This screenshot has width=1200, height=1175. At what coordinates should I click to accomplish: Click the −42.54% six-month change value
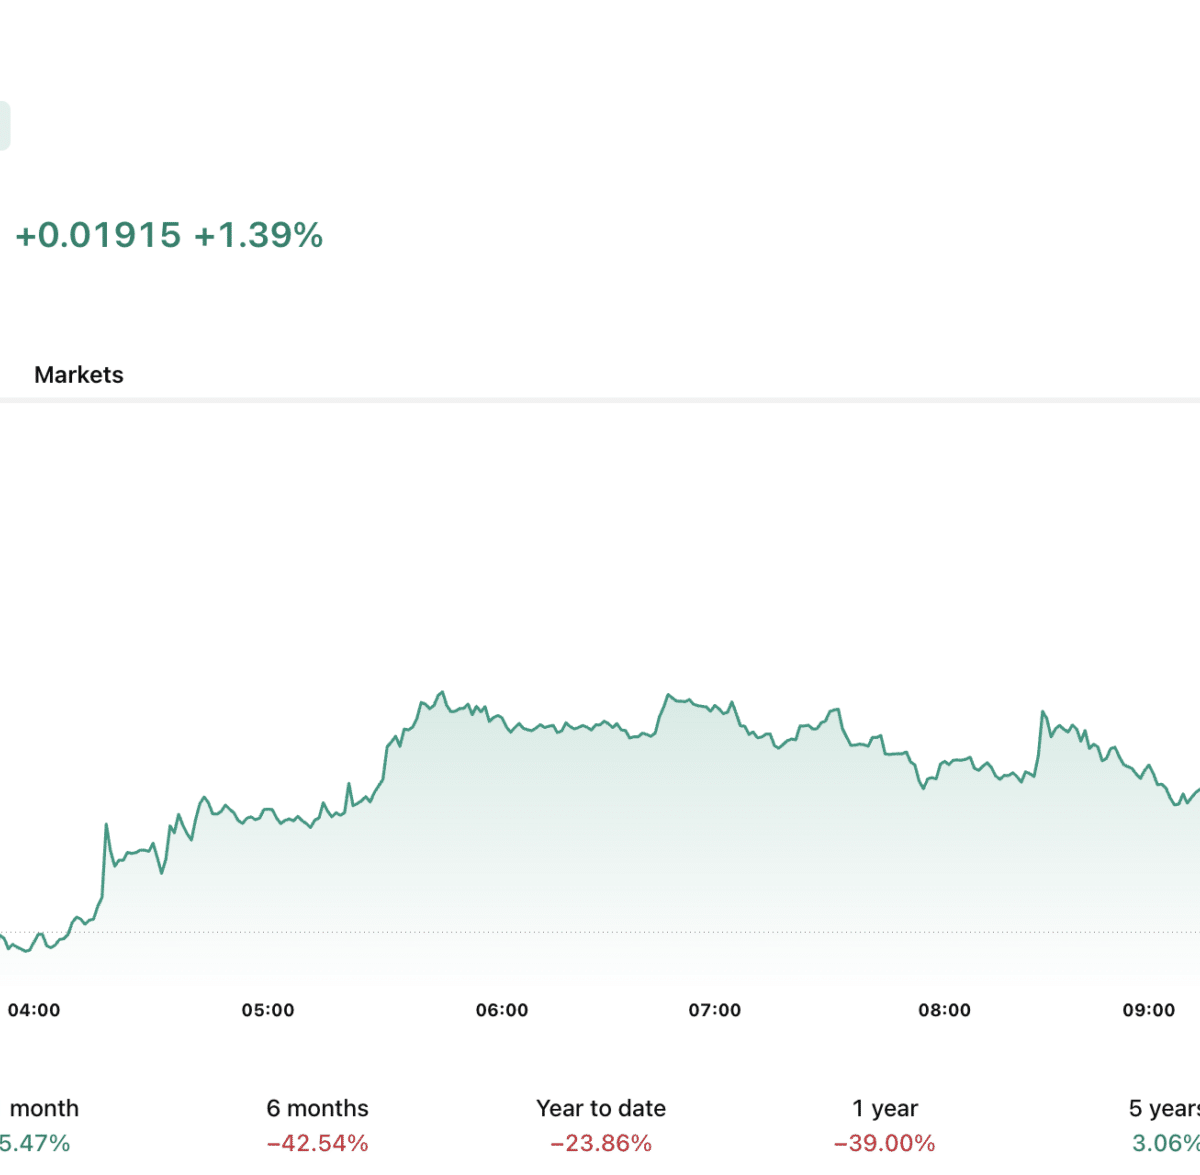tap(317, 1142)
